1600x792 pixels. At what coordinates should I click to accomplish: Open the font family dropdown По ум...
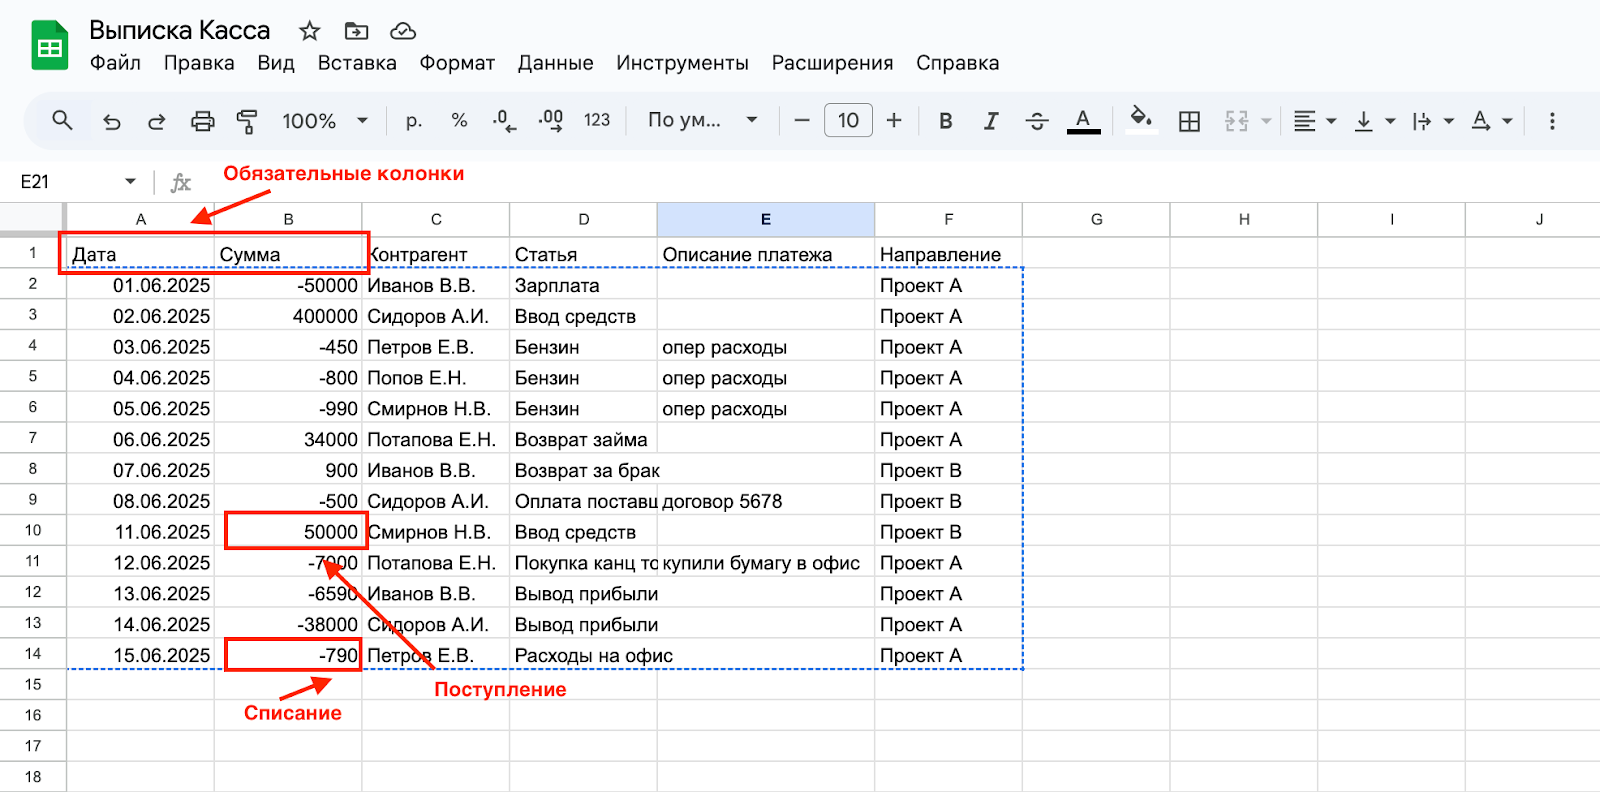click(x=702, y=121)
